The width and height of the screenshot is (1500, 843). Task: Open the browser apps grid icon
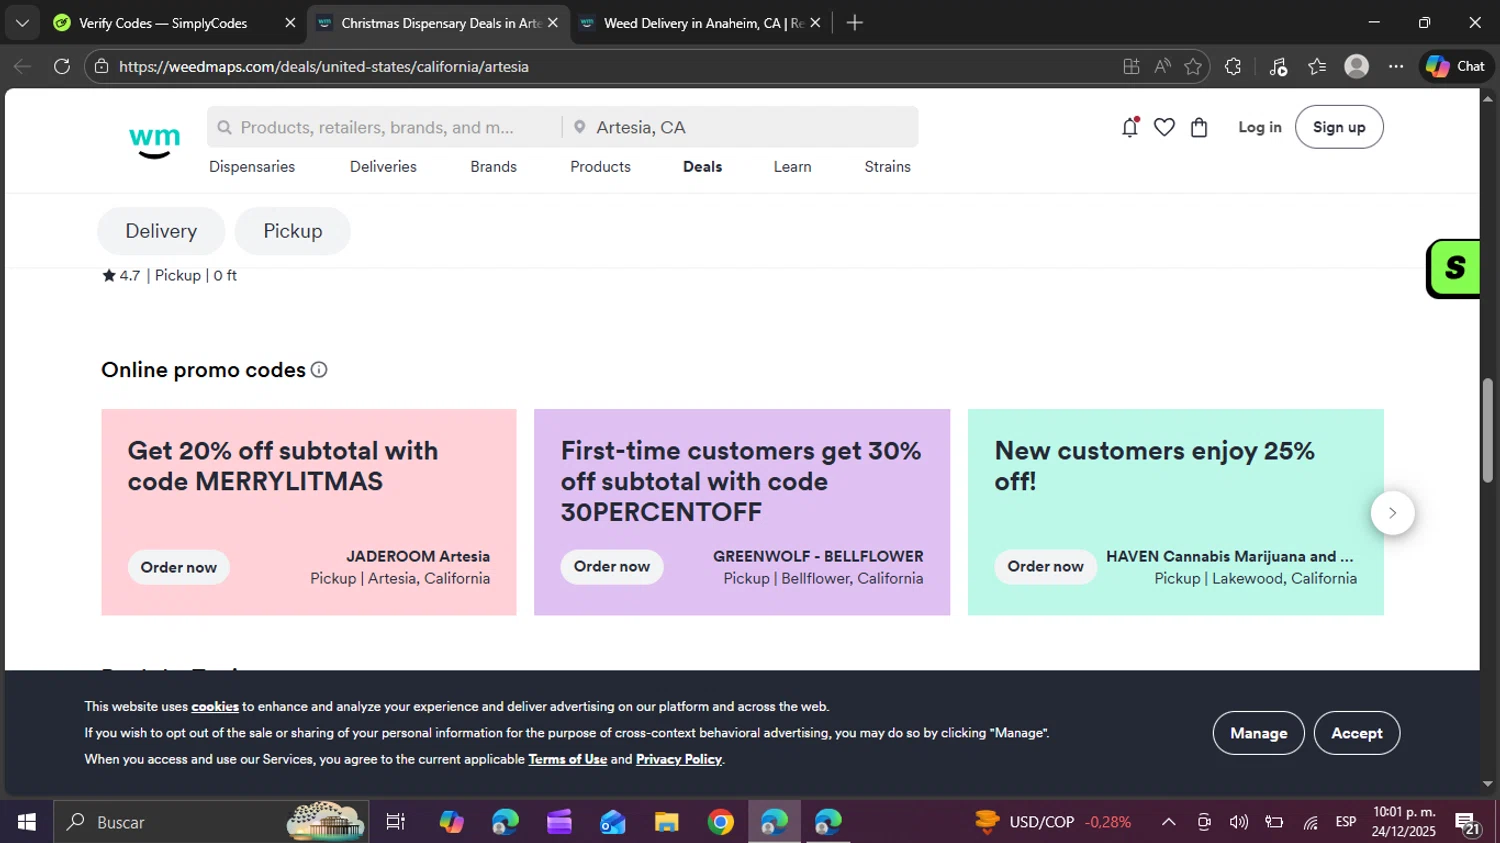pyautogui.click(x=1131, y=66)
